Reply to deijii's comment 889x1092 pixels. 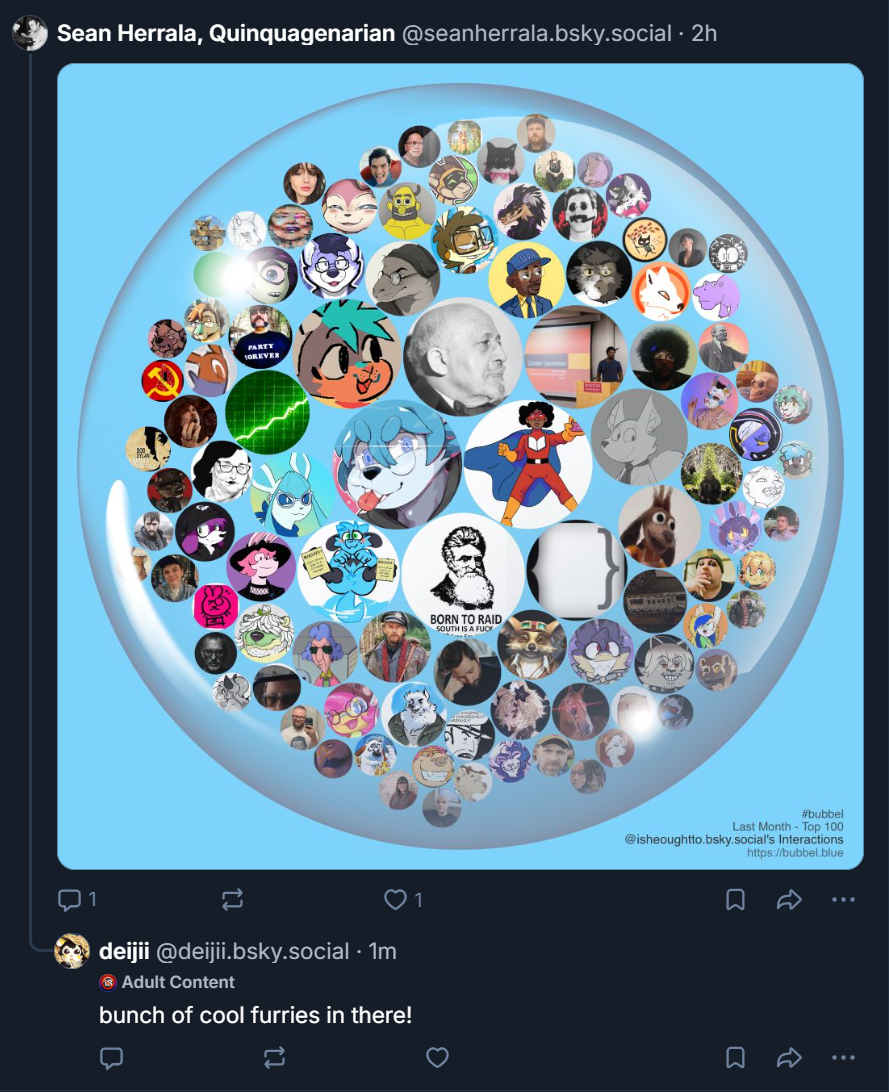point(112,1058)
